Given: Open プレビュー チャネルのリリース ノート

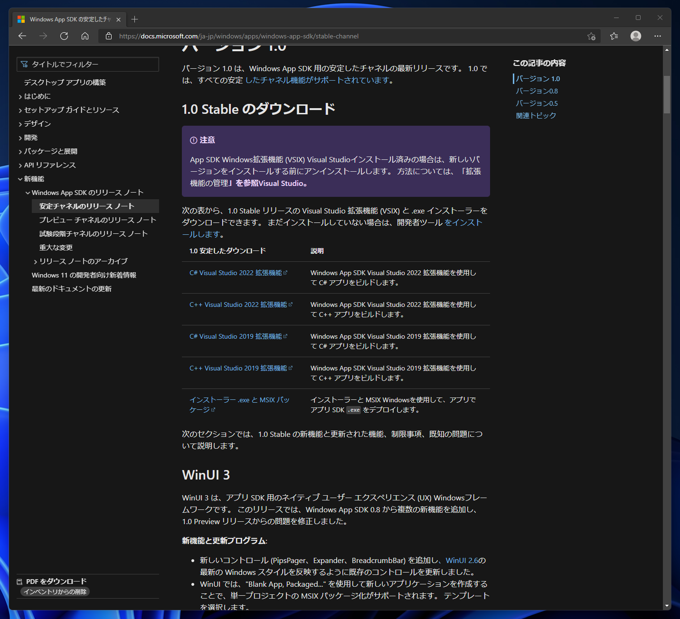Looking at the screenshot, I should point(98,220).
